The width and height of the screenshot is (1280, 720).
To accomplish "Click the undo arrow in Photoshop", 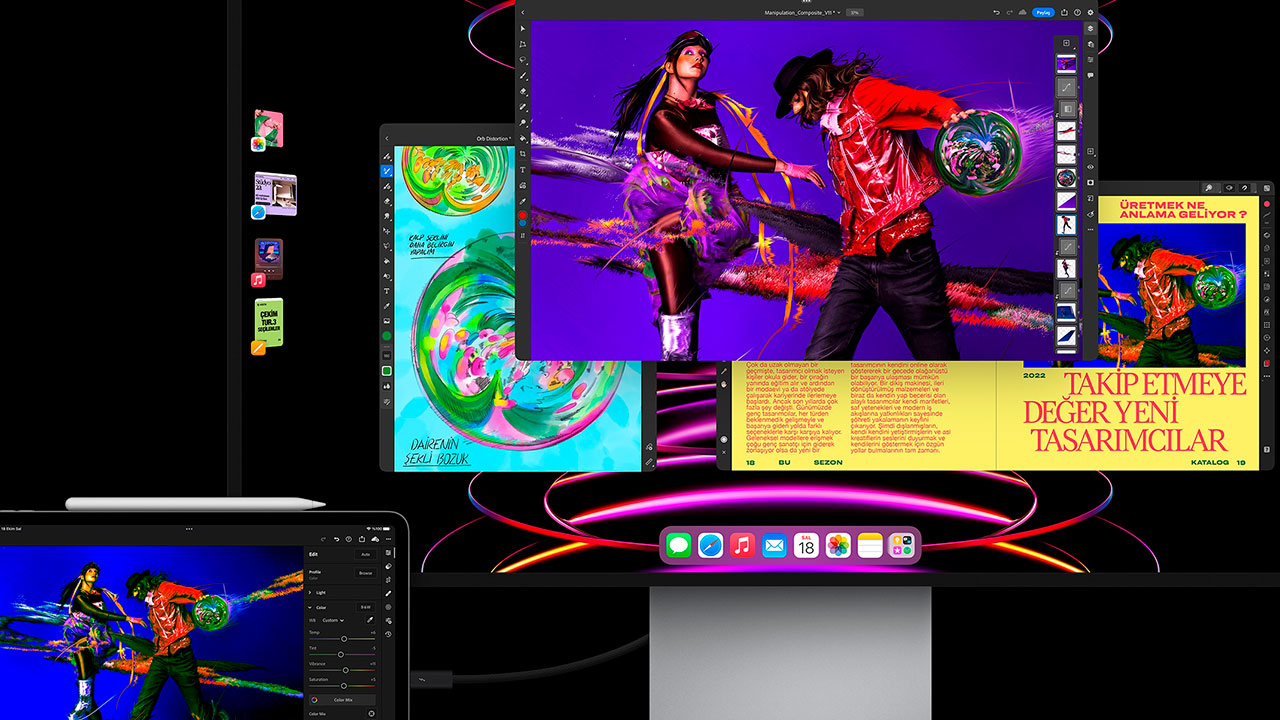I will pyautogui.click(x=997, y=12).
